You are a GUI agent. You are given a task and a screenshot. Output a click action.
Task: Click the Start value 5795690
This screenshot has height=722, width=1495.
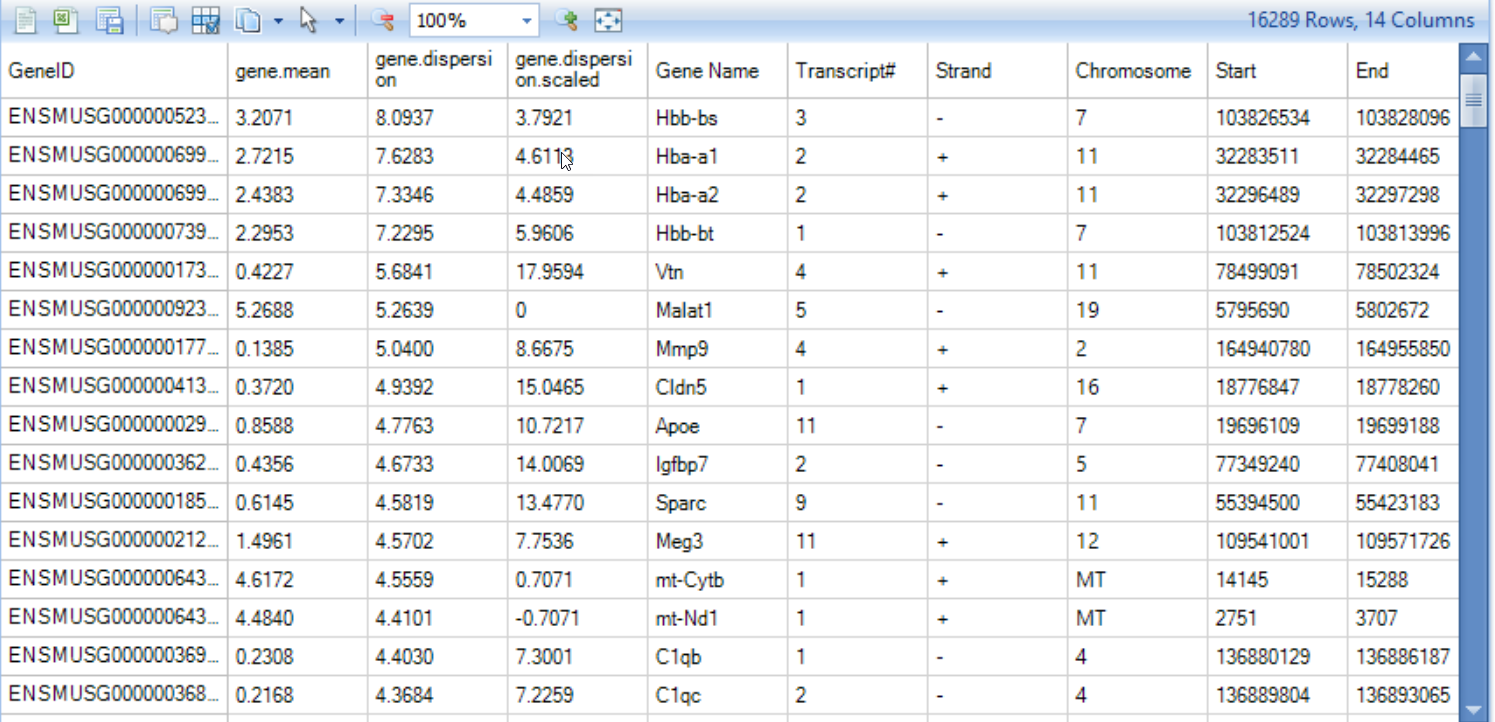click(x=1253, y=310)
